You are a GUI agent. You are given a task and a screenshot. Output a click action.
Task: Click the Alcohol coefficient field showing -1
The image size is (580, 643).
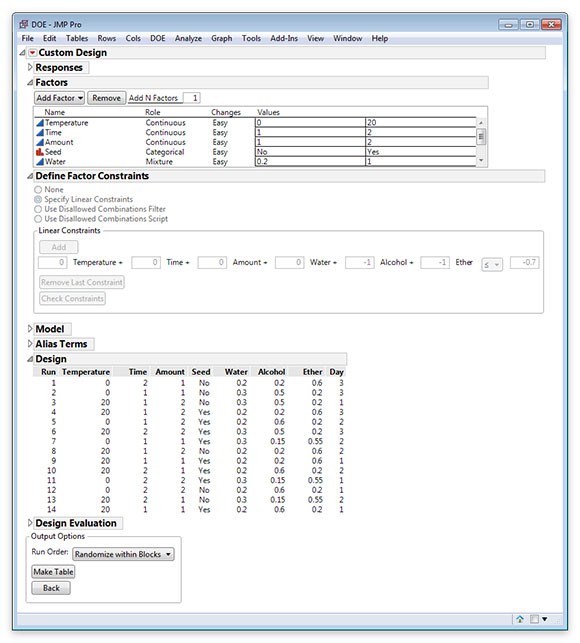point(360,262)
